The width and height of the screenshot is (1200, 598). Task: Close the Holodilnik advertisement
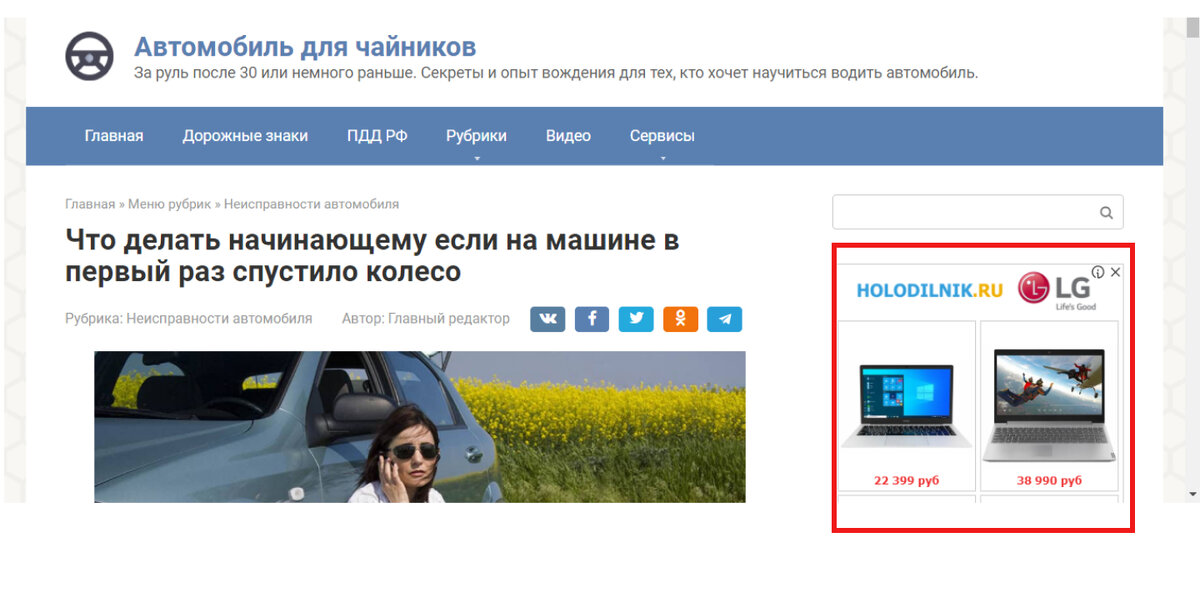[x=1116, y=272]
